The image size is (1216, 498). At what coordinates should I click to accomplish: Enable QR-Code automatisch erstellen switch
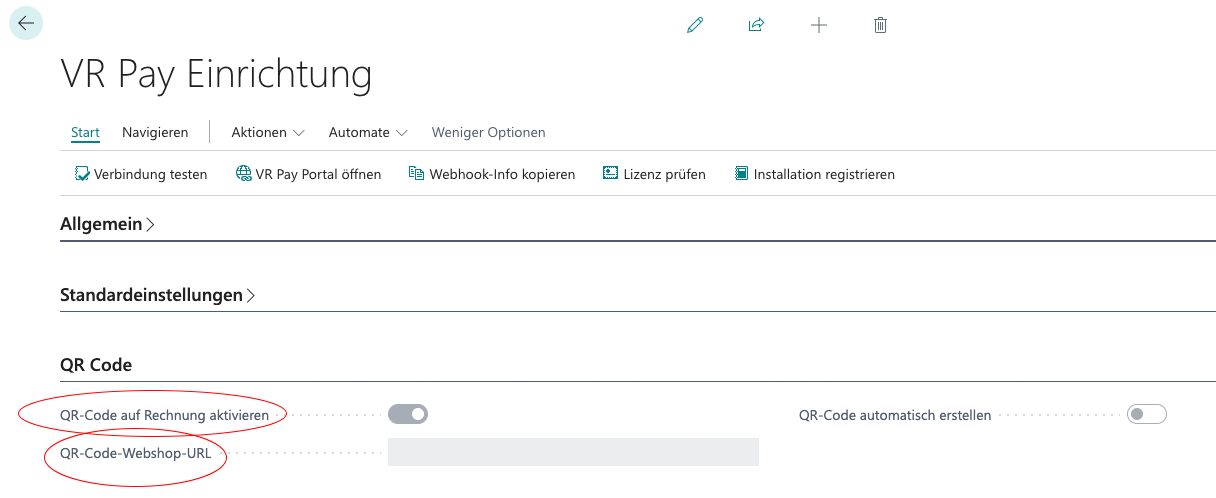[1146, 414]
